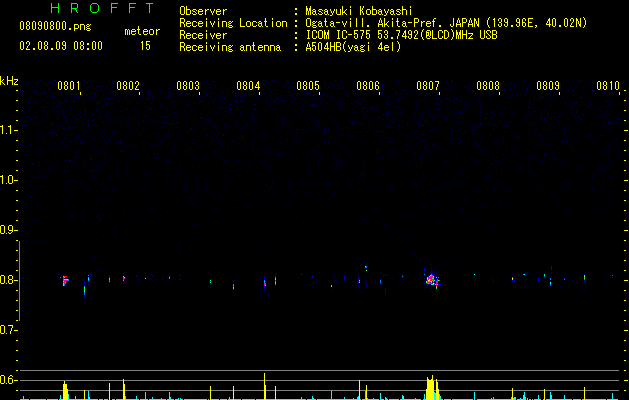Click the file name 08090800.png
Screen dimensions: 629x400
click(x=55, y=27)
